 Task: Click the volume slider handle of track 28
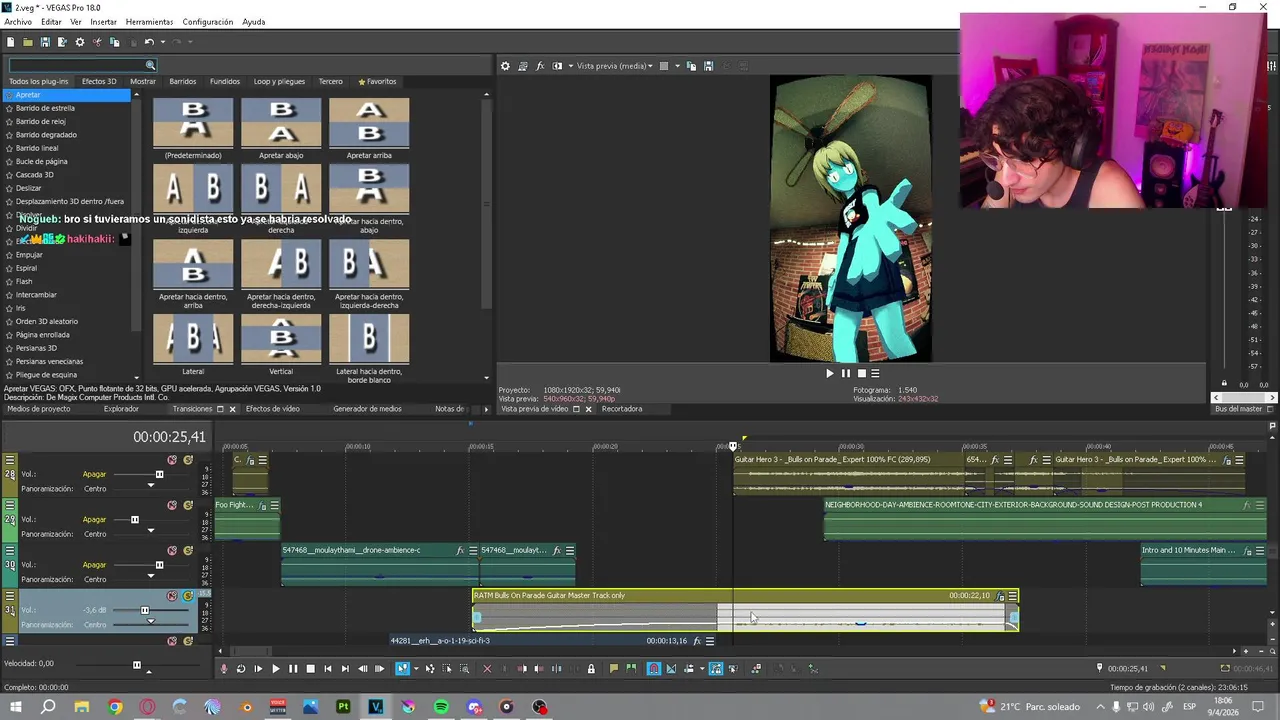[159, 474]
